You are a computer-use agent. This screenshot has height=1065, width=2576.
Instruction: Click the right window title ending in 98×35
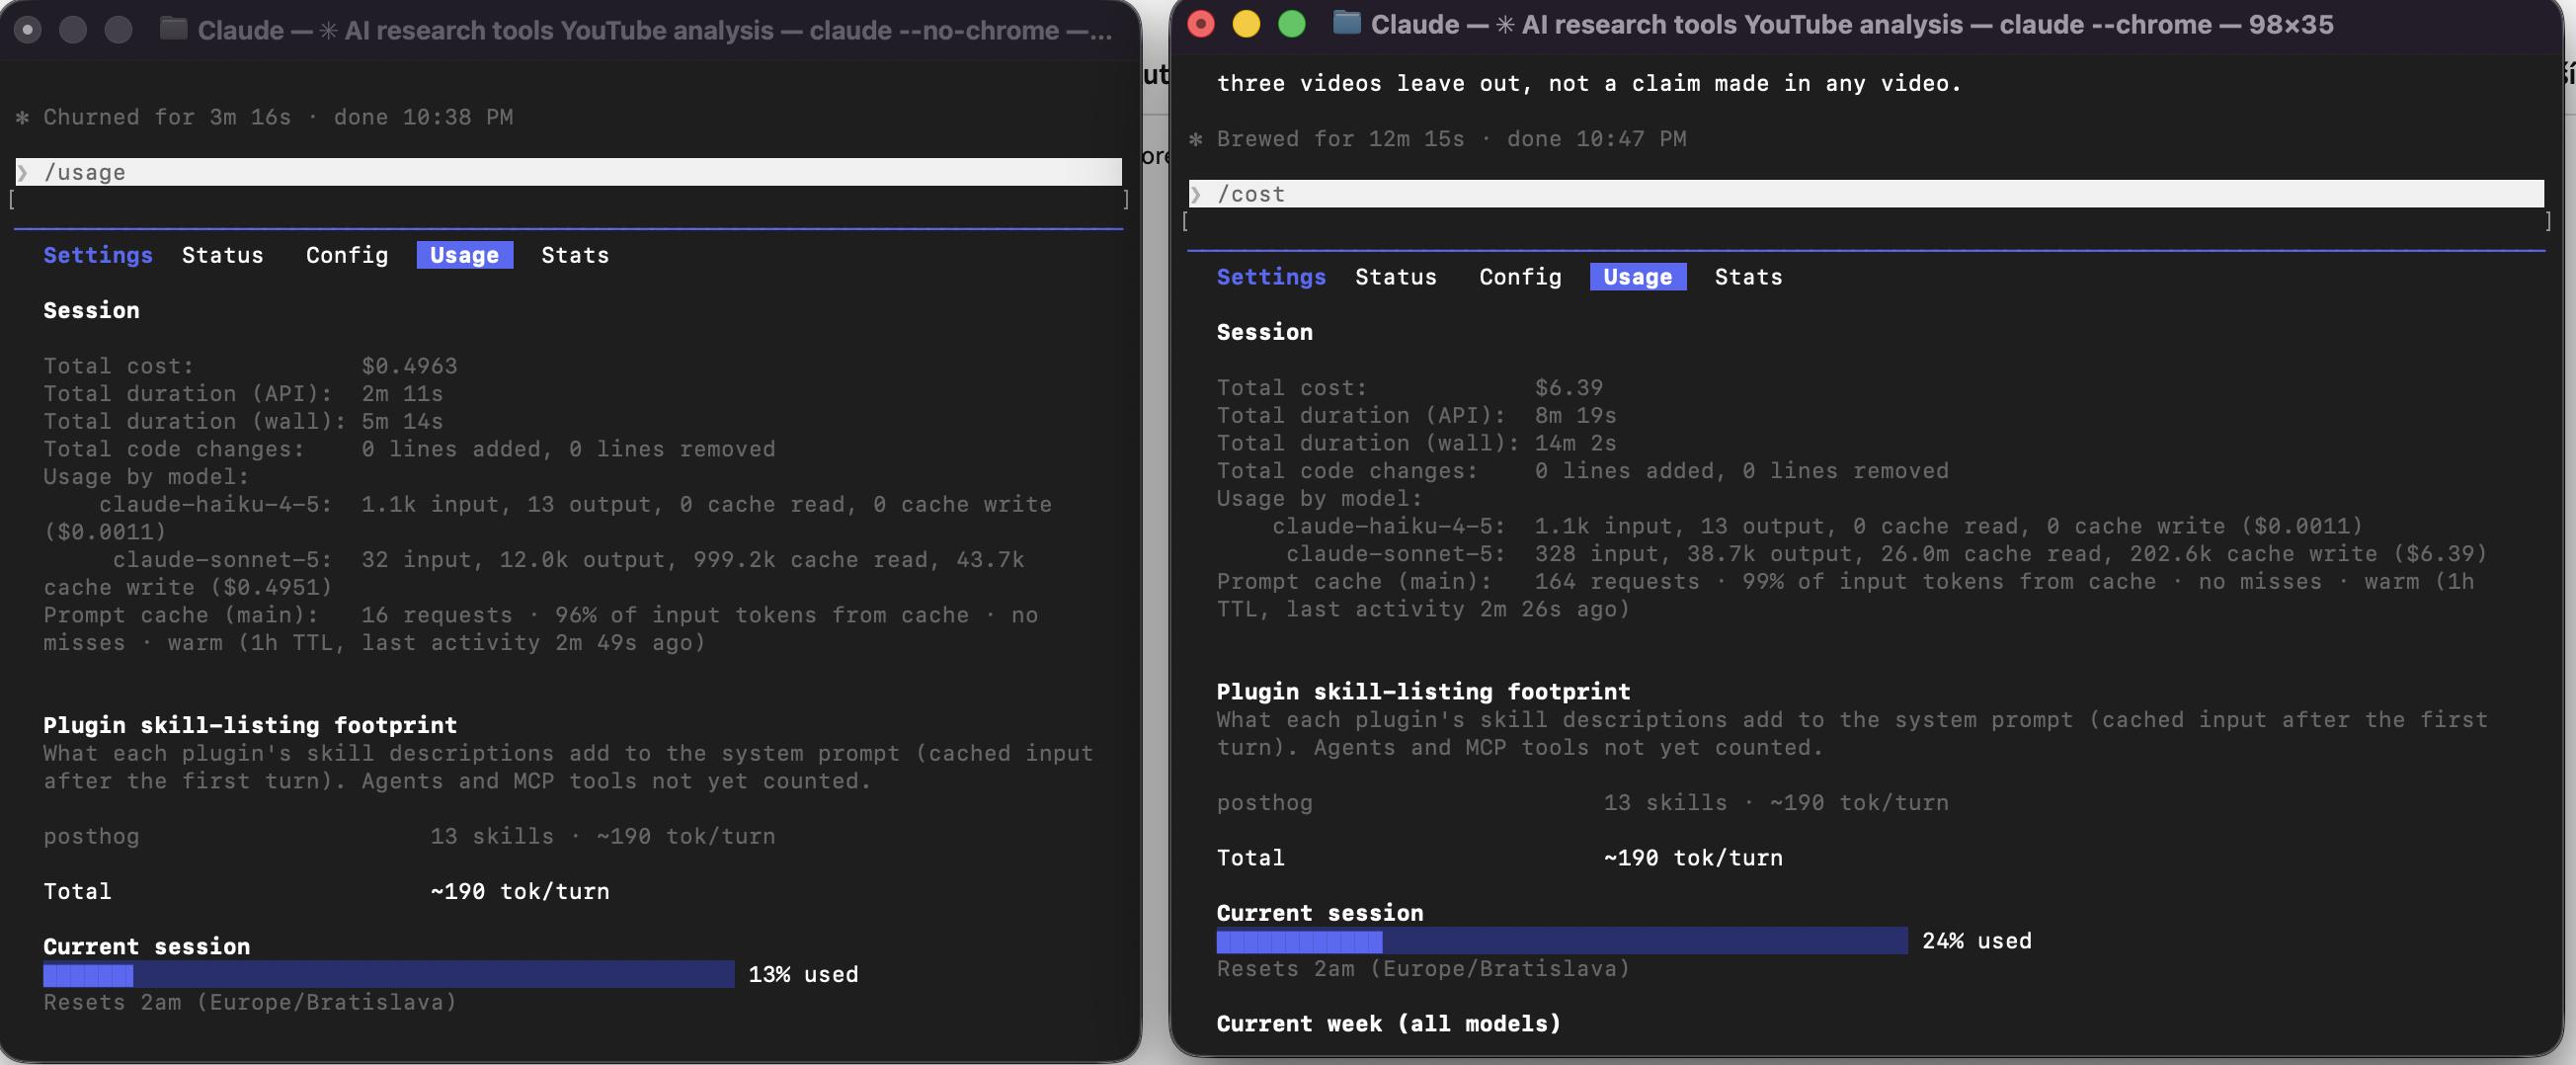click(x=1852, y=24)
